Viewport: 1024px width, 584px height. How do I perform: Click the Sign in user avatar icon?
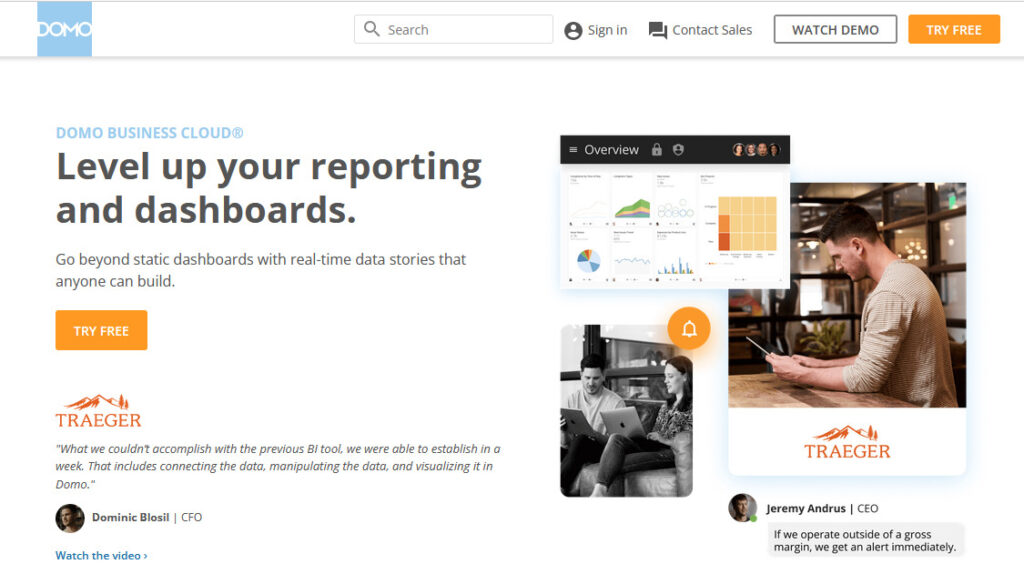tap(573, 31)
